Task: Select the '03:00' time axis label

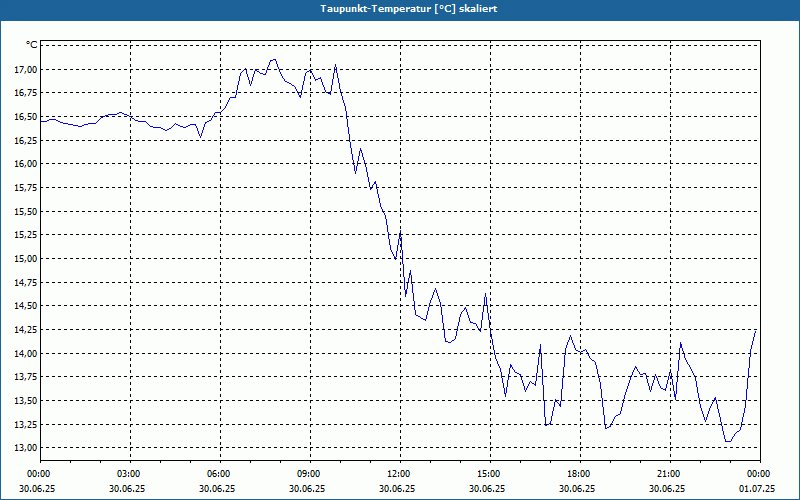Action: pyautogui.click(x=128, y=474)
